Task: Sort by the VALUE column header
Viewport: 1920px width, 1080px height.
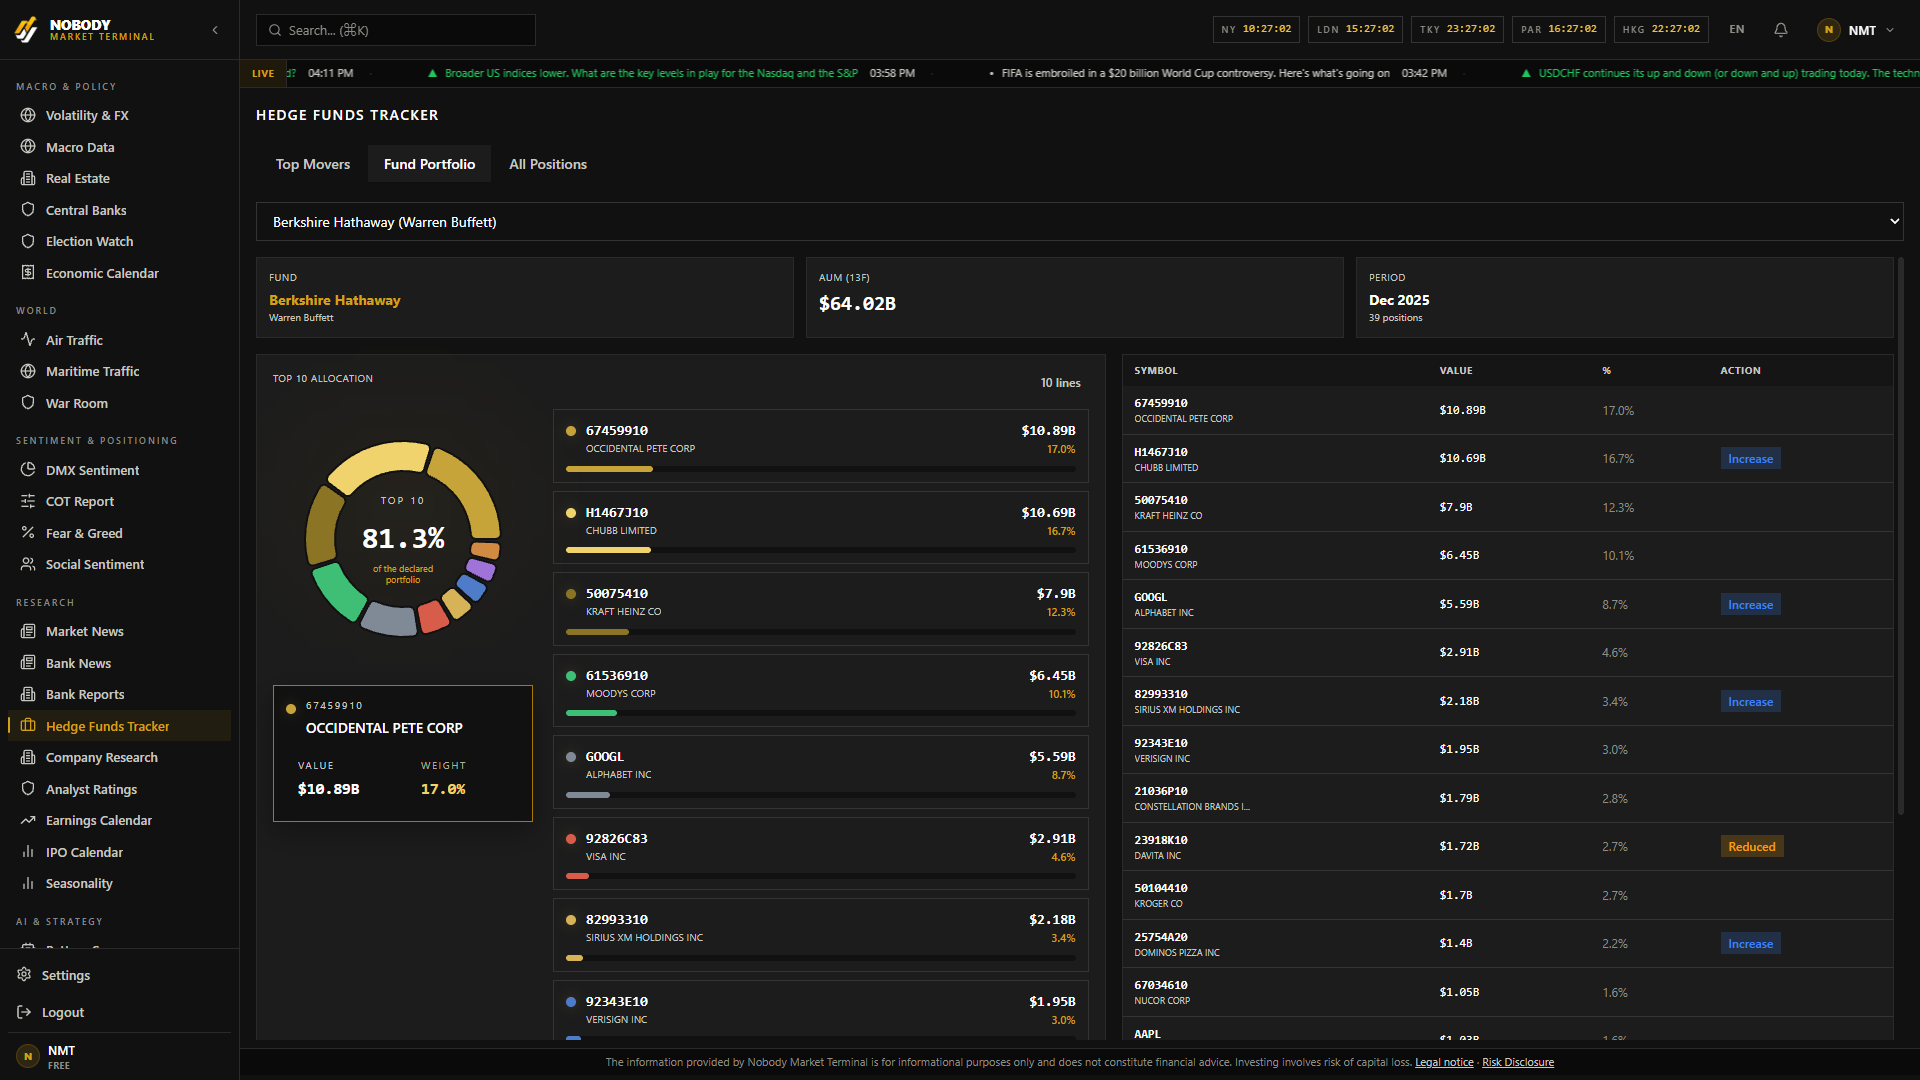Action: coord(1456,370)
